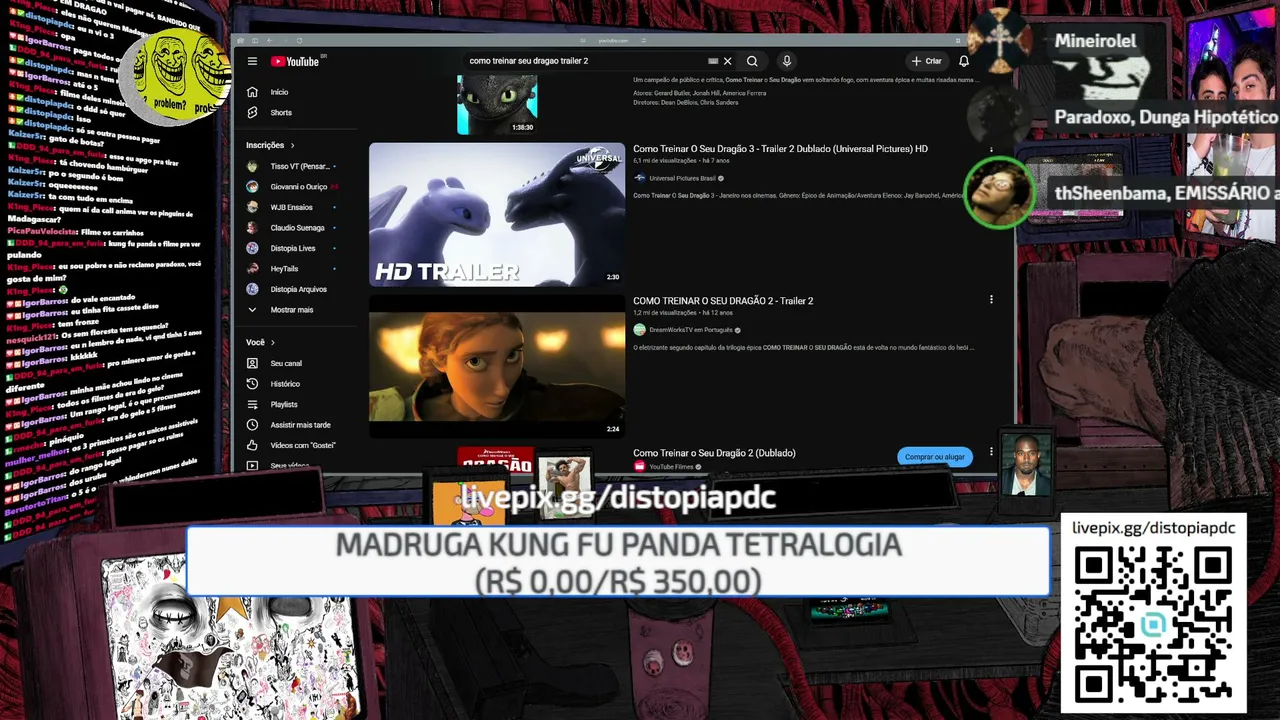Open Giovanni o Ouriço channel

coord(298,187)
